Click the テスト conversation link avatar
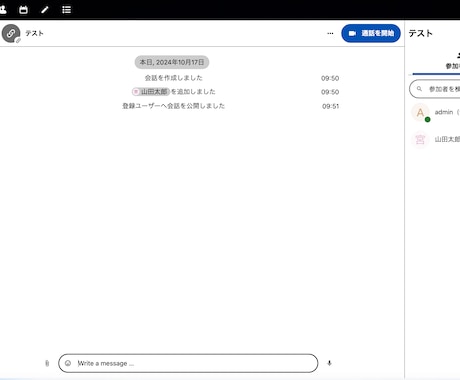The width and height of the screenshot is (460, 380). click(x=11, y=33)
